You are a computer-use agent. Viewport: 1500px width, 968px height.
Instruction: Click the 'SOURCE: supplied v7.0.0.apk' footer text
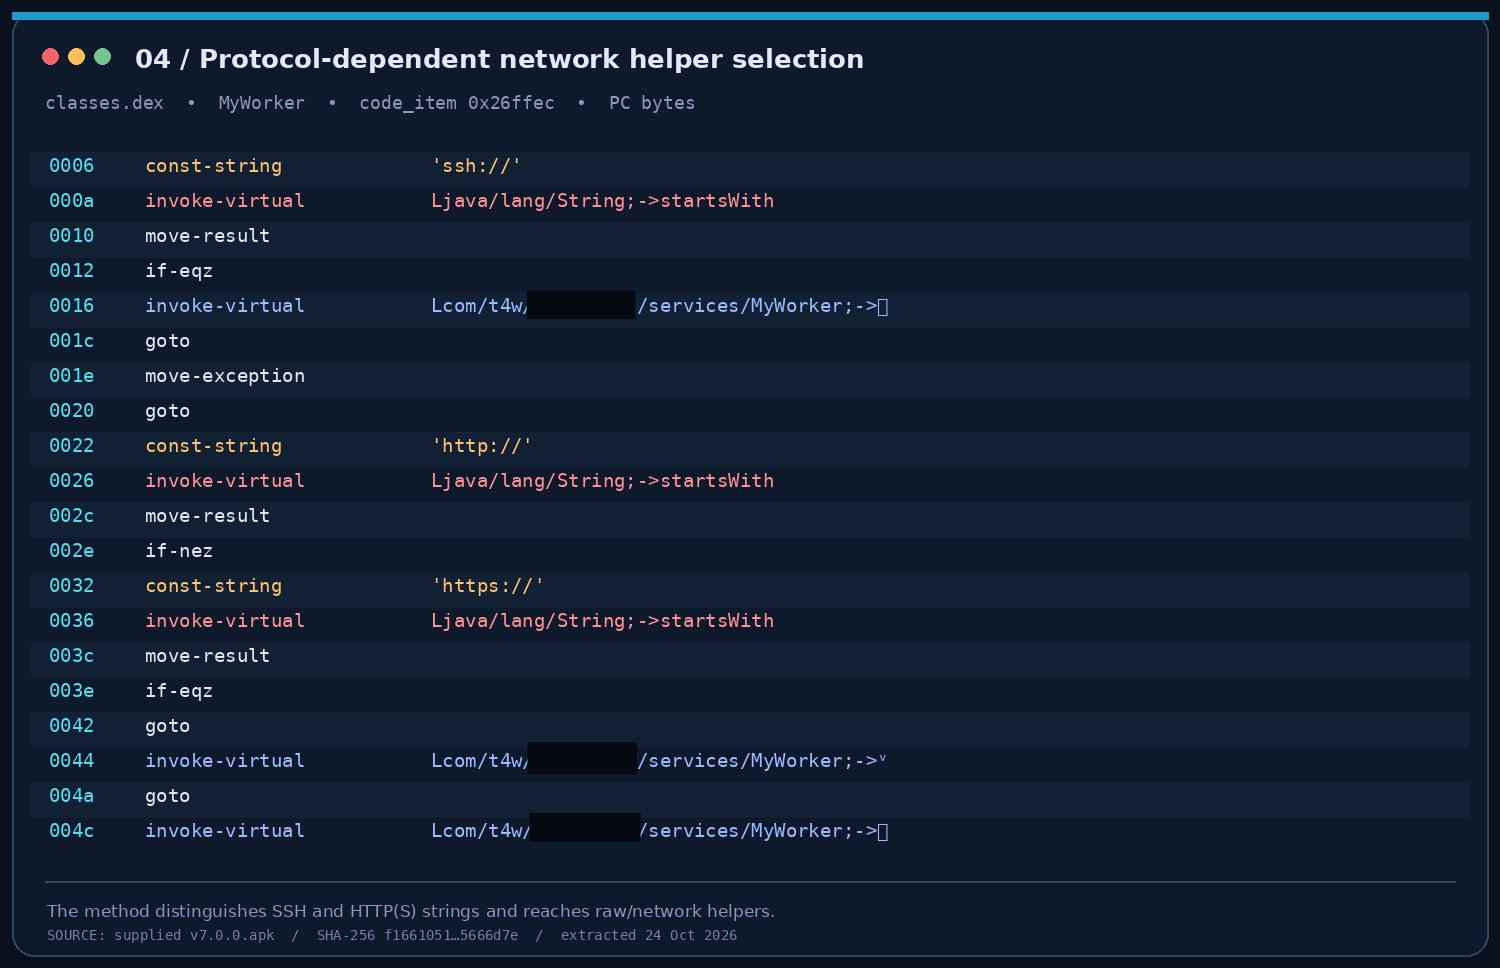pyautogui.click(x=161, y=936)
